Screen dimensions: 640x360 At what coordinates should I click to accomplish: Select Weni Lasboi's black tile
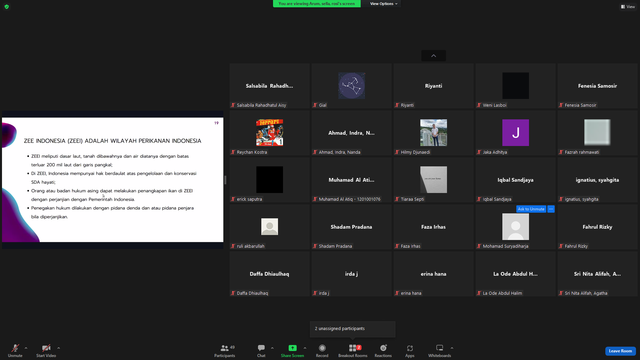pyautogui.click(x=516, y=86)
